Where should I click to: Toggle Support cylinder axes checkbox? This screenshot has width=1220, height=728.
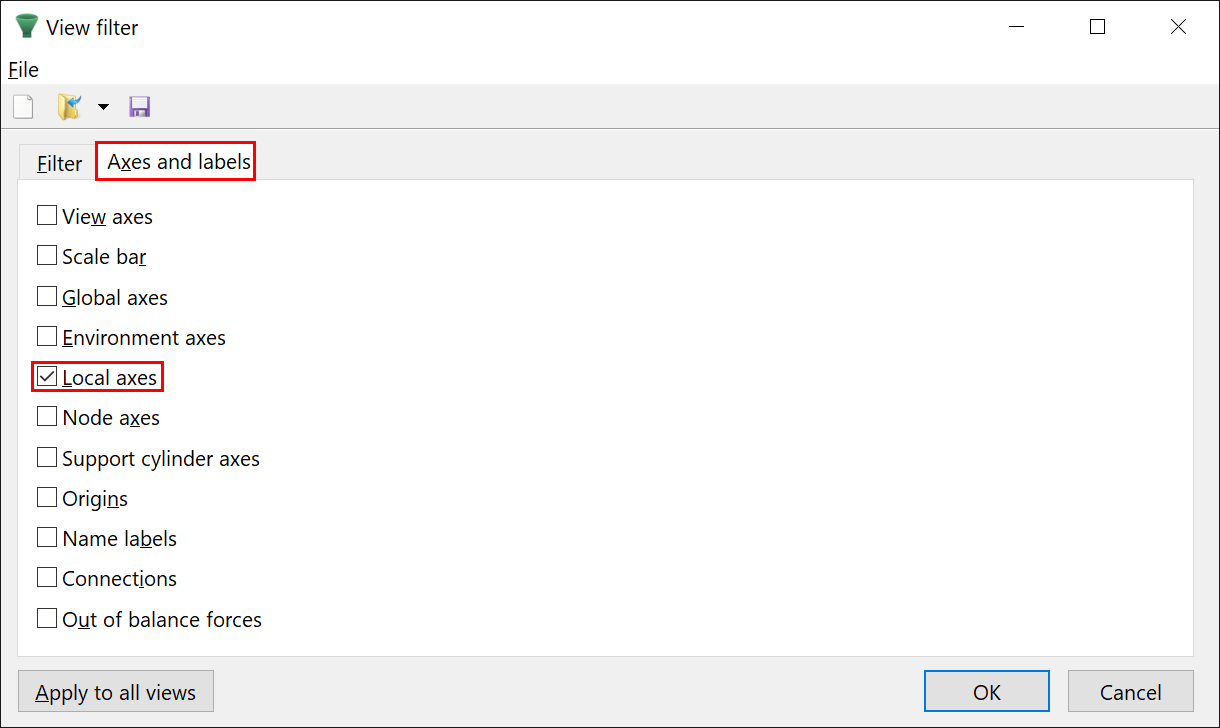coord(47,458)
